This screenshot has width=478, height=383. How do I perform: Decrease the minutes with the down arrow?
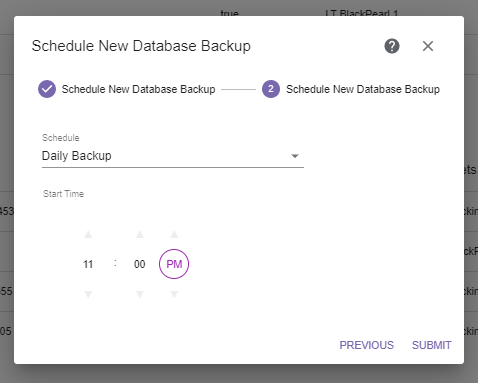(140, 294)
